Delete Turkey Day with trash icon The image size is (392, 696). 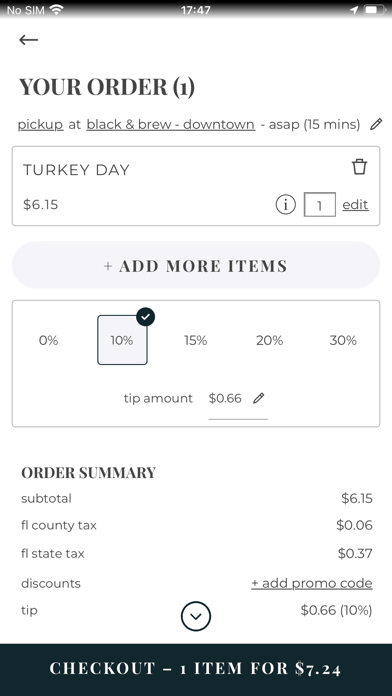[359, 167]
